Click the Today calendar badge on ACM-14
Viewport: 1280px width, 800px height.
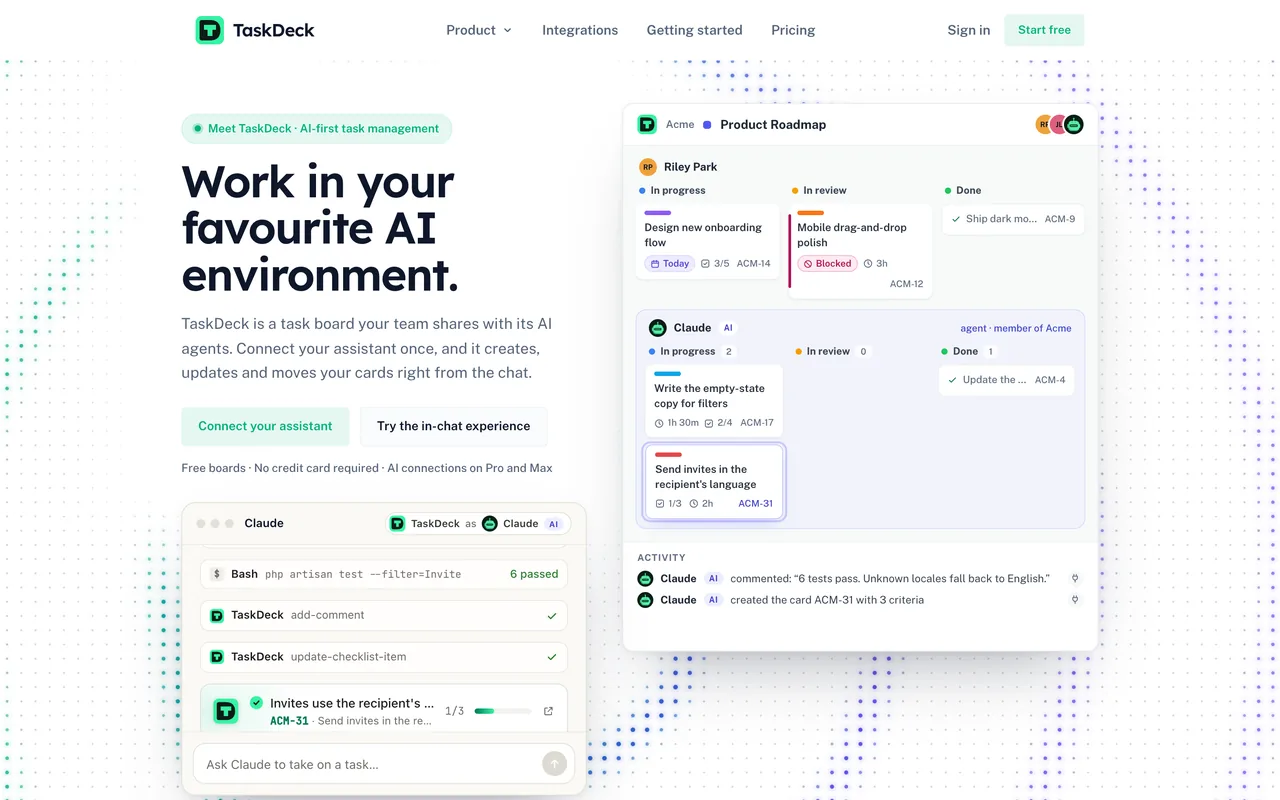click(670, 264)
